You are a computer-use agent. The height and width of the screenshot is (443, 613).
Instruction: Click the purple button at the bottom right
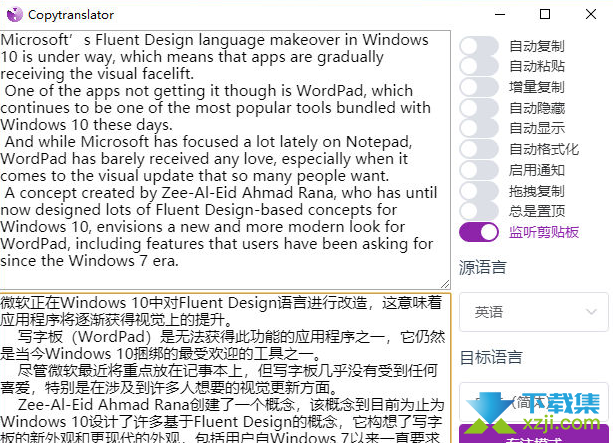point(534,434)
